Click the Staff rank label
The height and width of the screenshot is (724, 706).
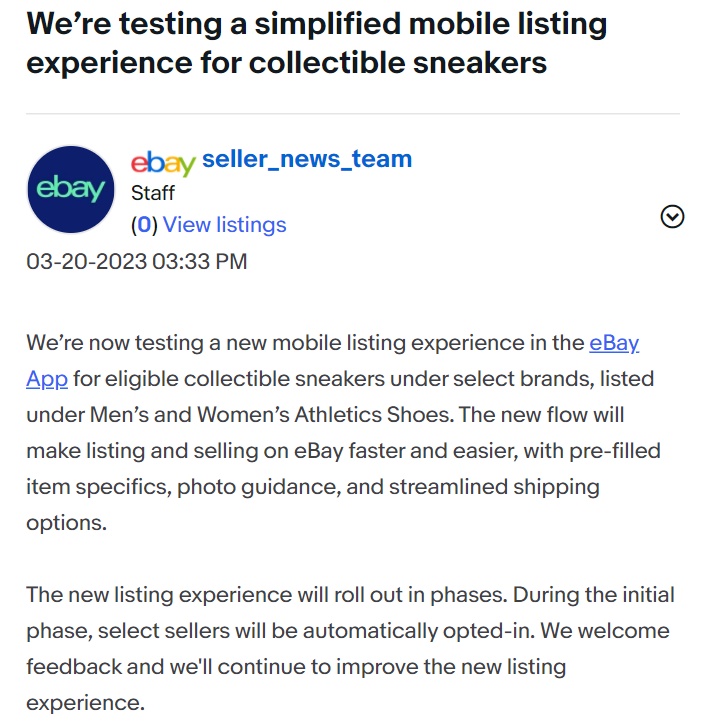pyautogui.click(x=153, y=193)
